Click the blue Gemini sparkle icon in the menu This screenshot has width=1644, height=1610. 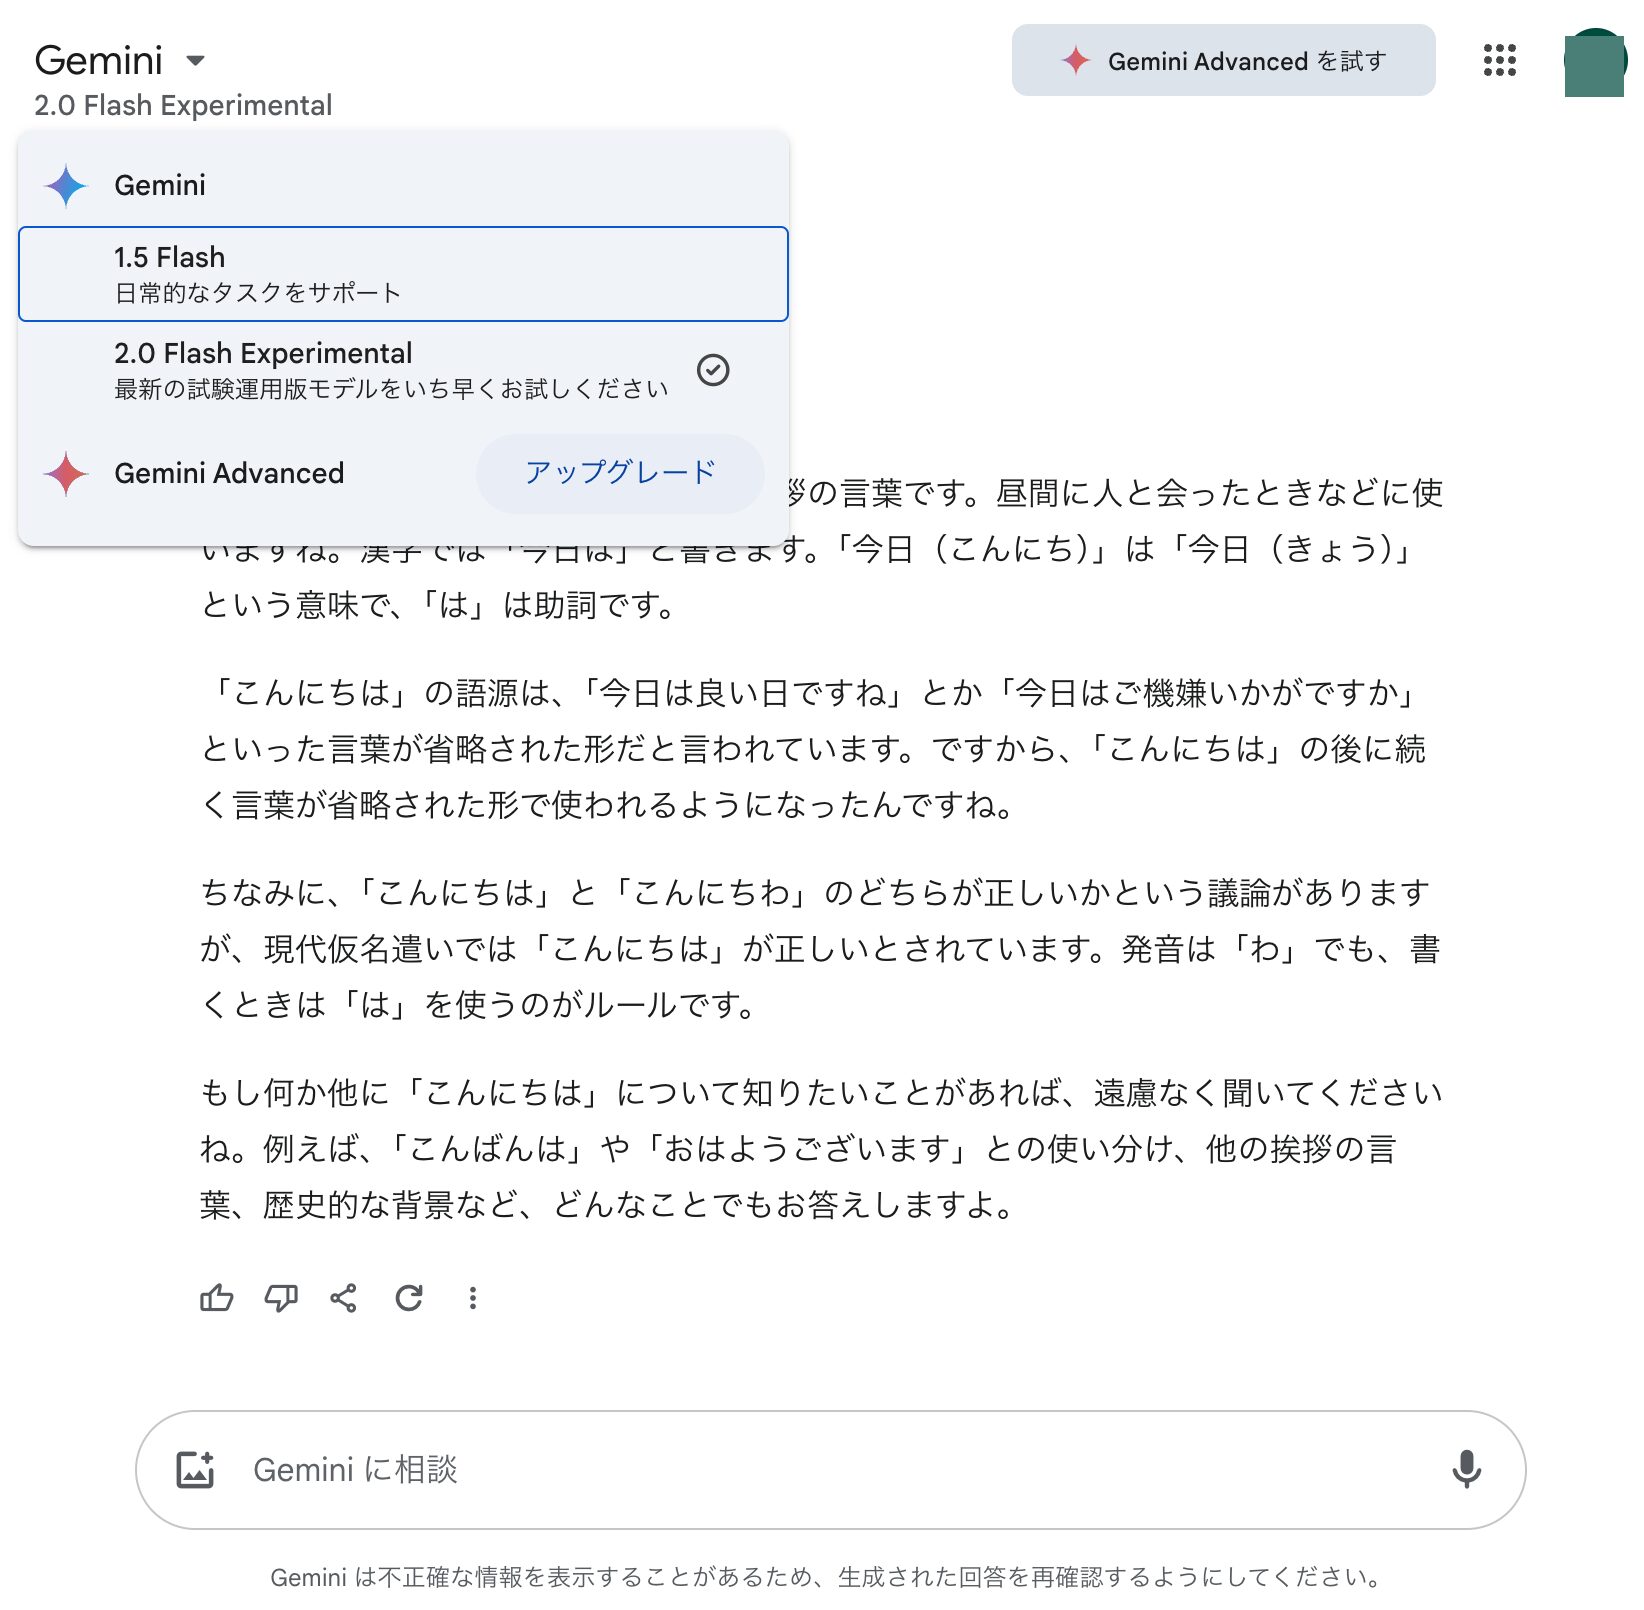coord(66,186)
